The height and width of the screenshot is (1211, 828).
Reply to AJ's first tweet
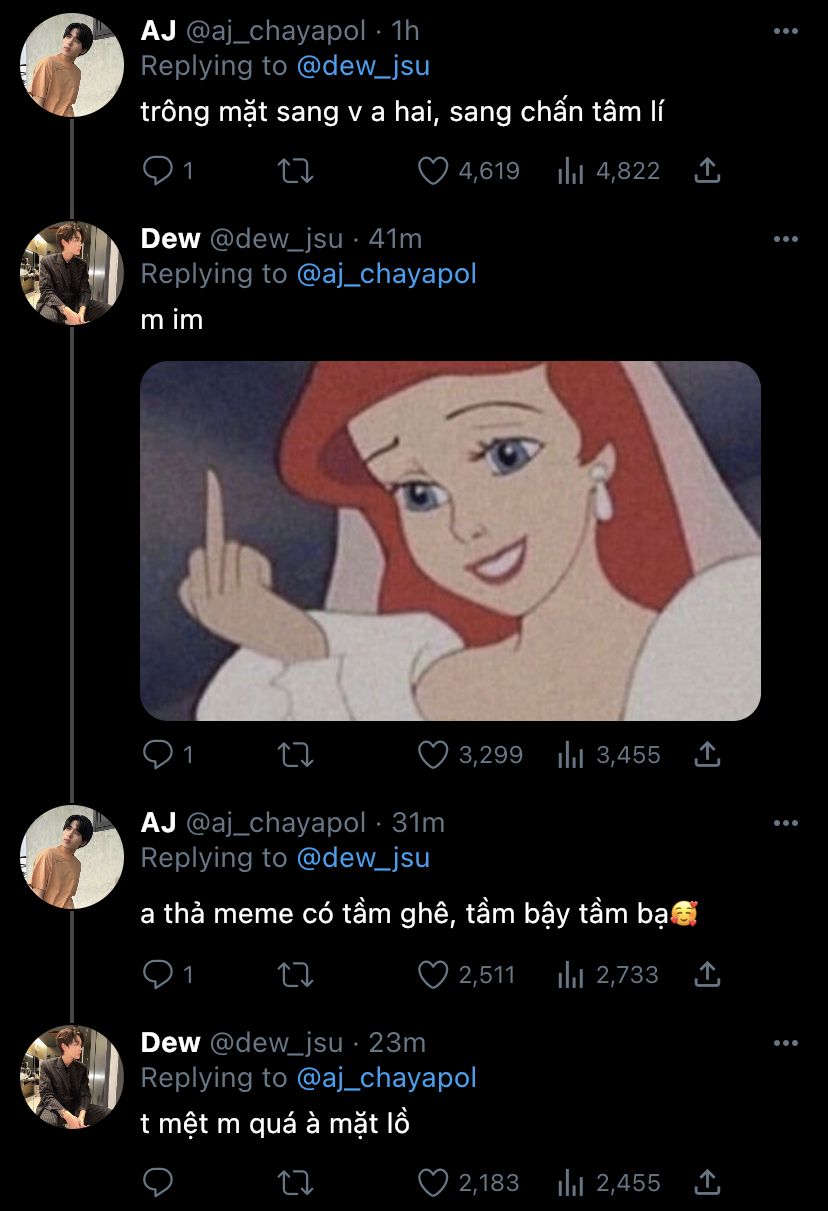point(158,172)
